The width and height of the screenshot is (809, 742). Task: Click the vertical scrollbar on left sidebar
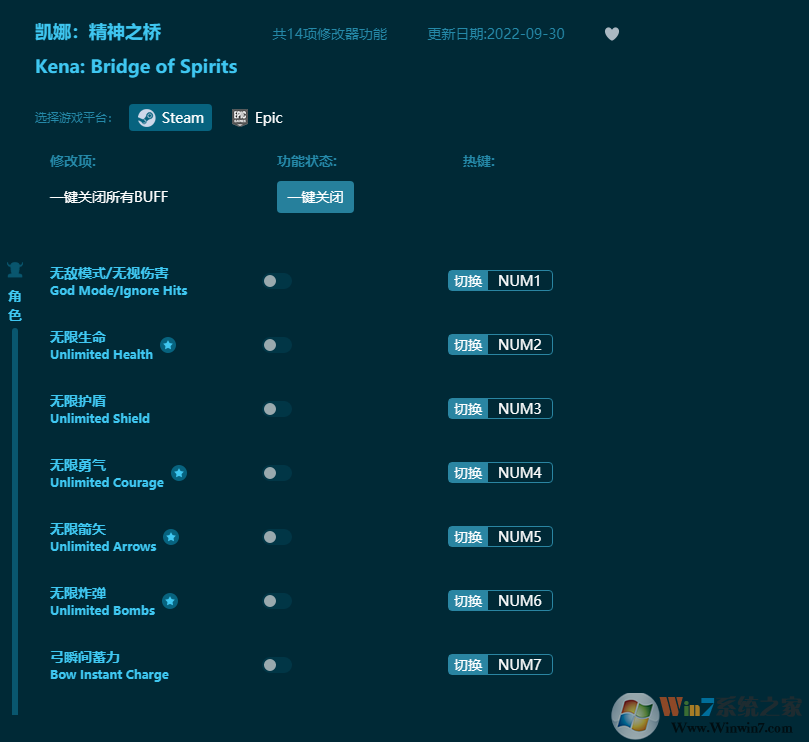point(15,520)
